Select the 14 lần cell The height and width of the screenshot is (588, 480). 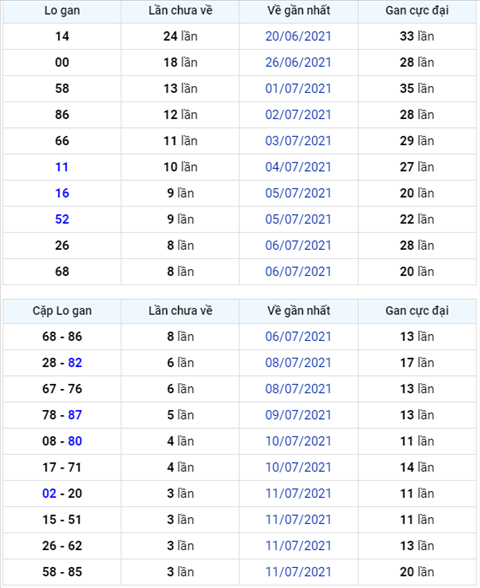click(417, 468)
